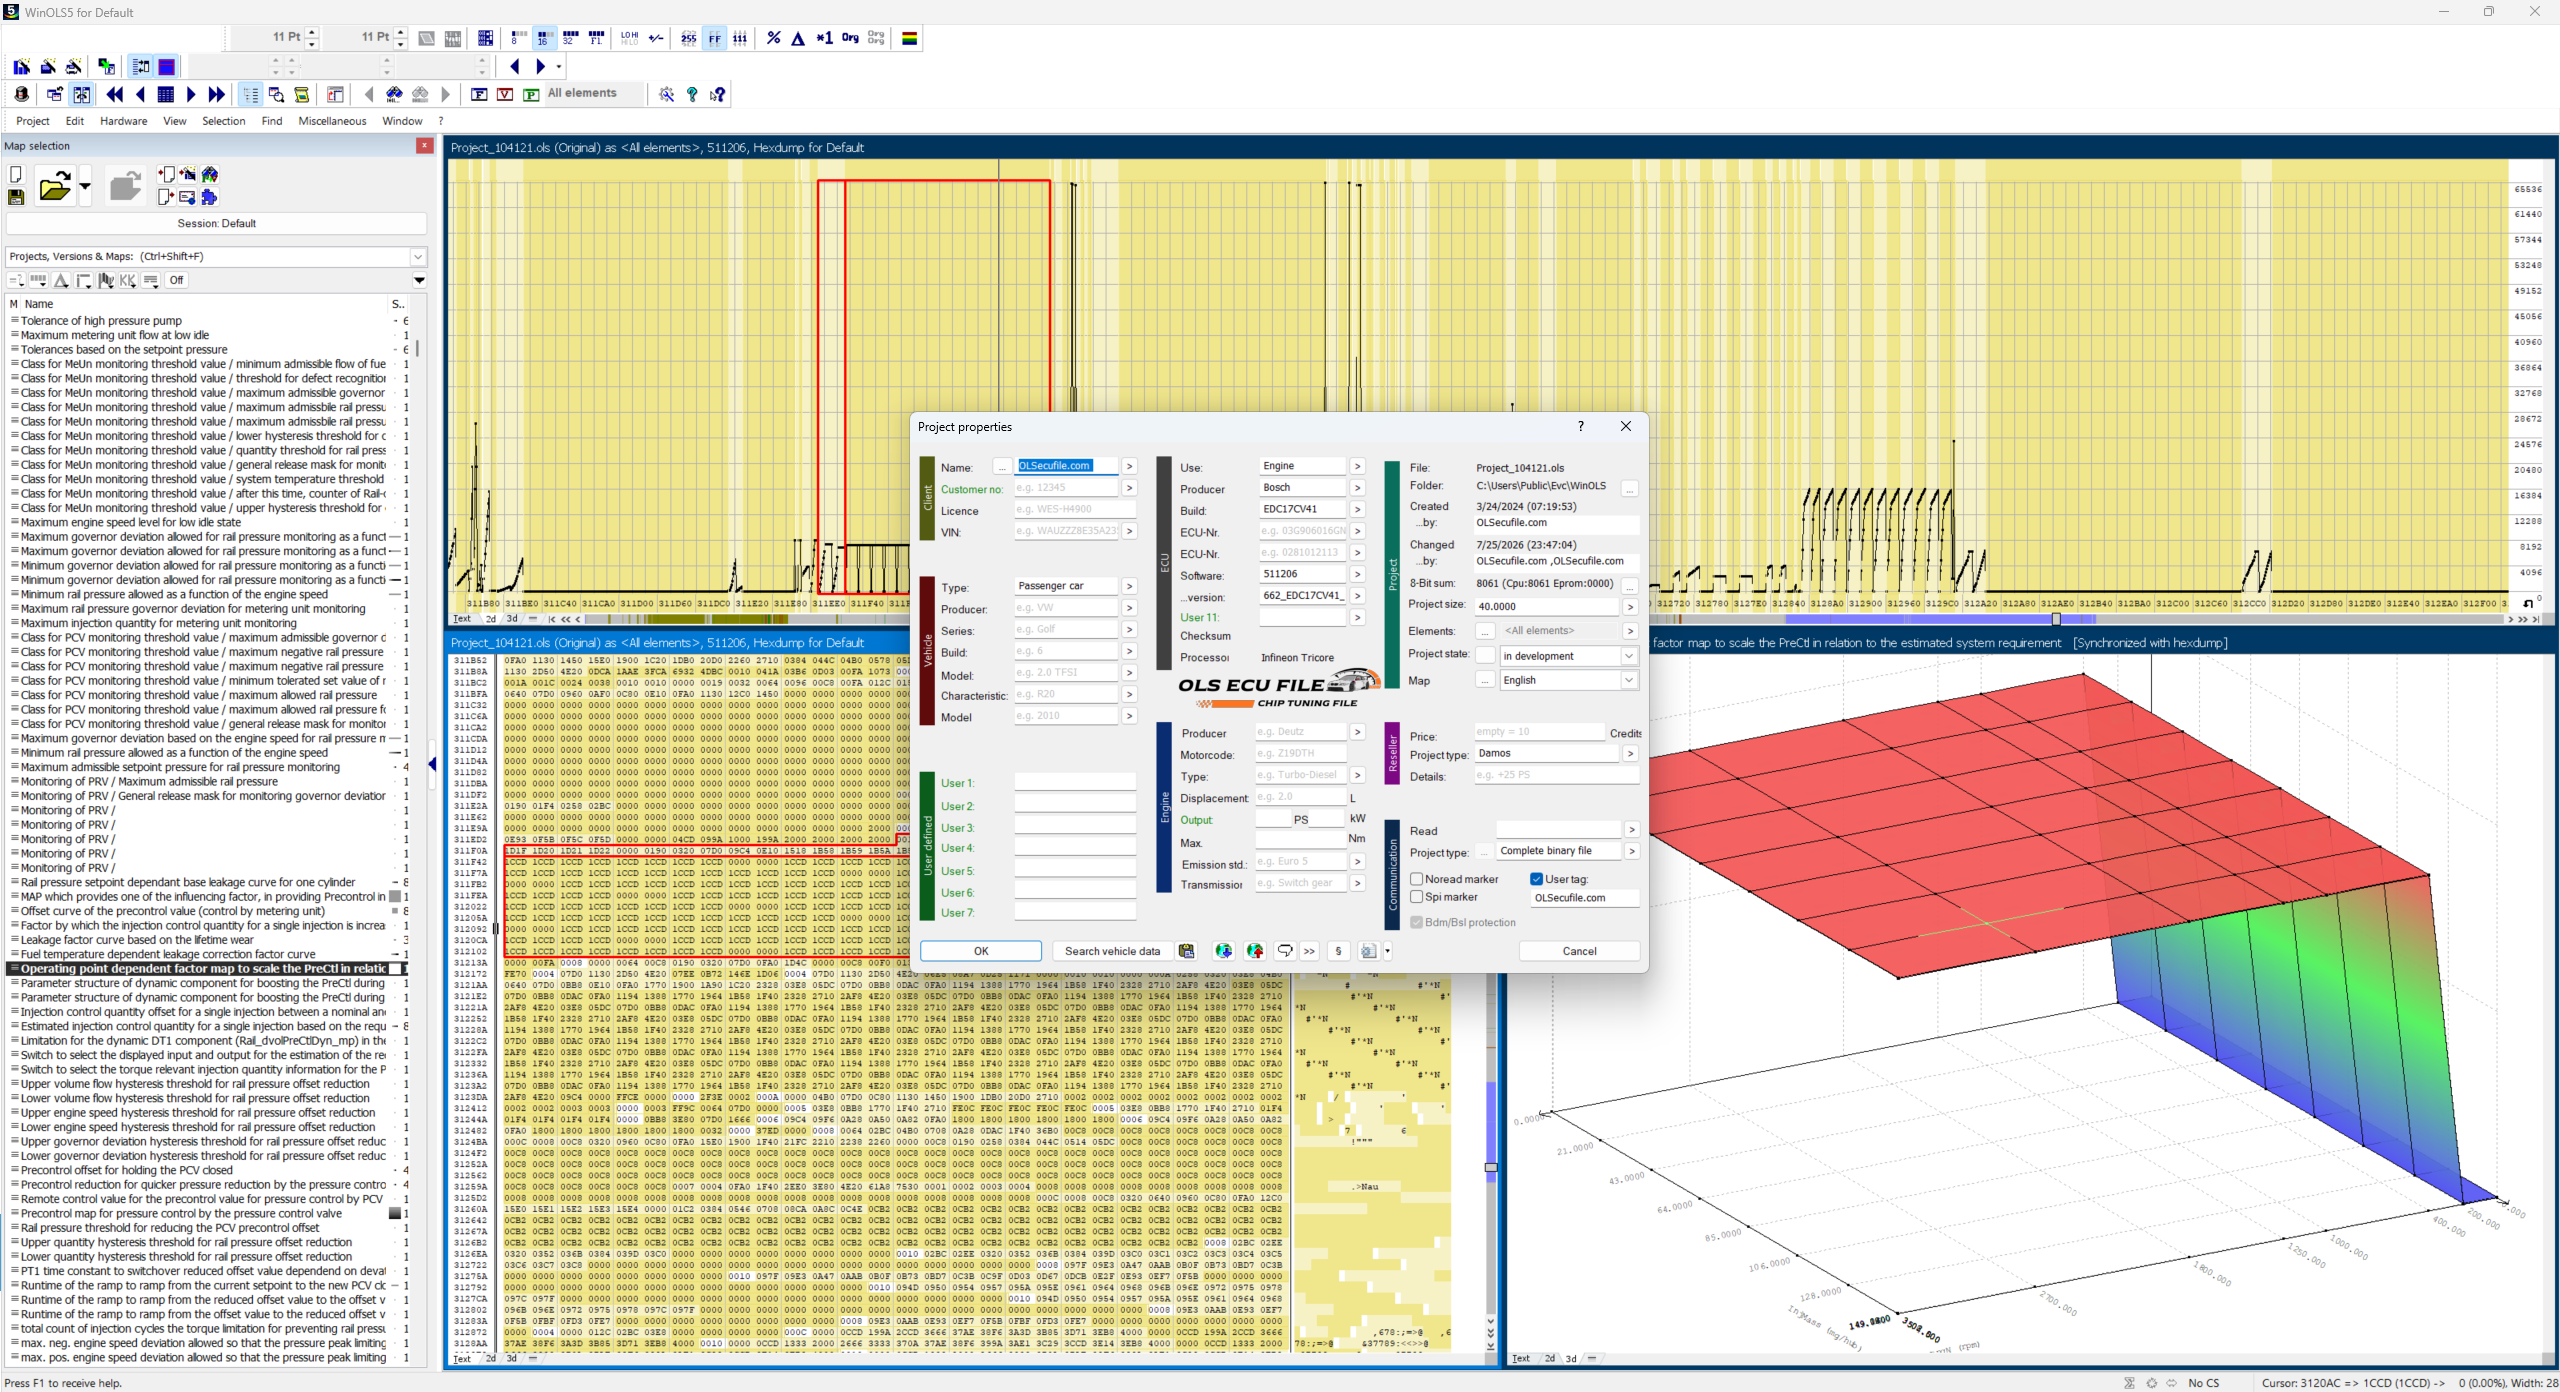This screenshot has width=2560, height=1392.
Task: Create a new blank project
Action: [16, 175]
